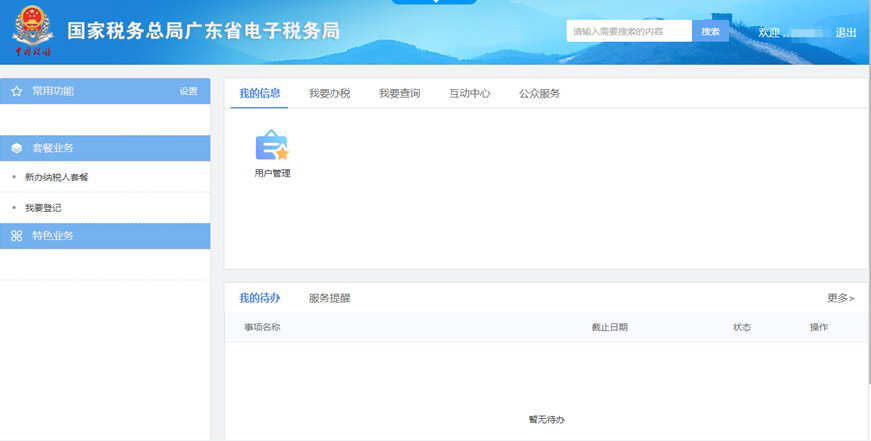The image size is (871, 441).
Task: Click the 套餐业务 section header
Action: (105, 148)
